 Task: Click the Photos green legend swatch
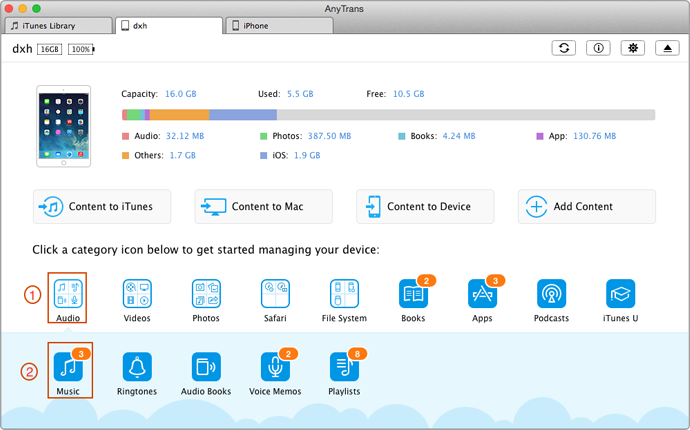pos(264,136)
